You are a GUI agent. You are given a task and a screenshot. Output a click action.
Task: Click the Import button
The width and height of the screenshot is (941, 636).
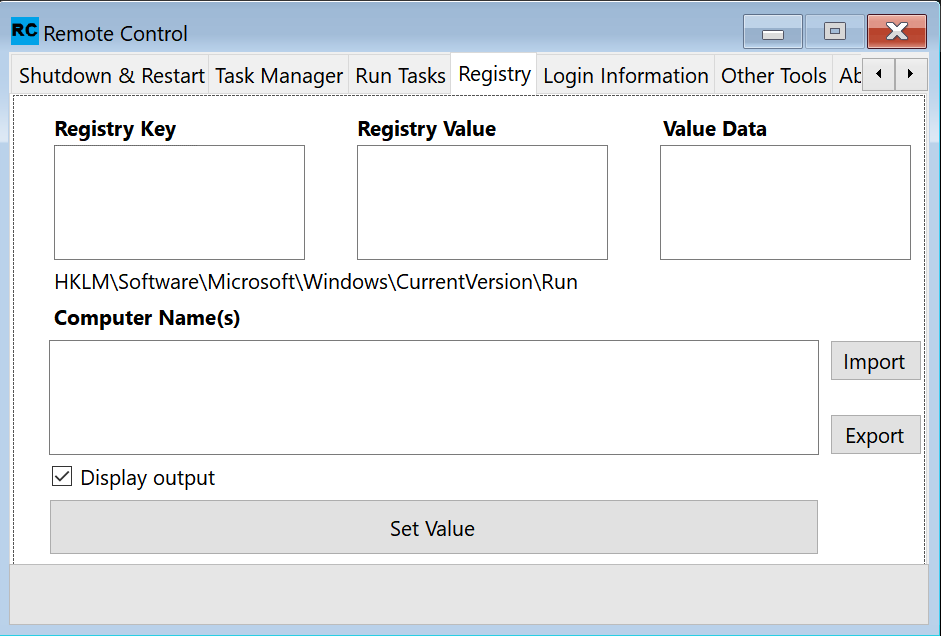[x=874, y=362]
